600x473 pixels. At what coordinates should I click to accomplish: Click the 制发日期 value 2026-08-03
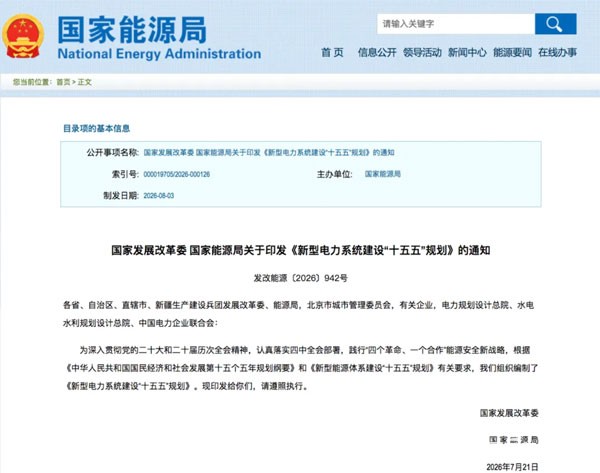159,196
